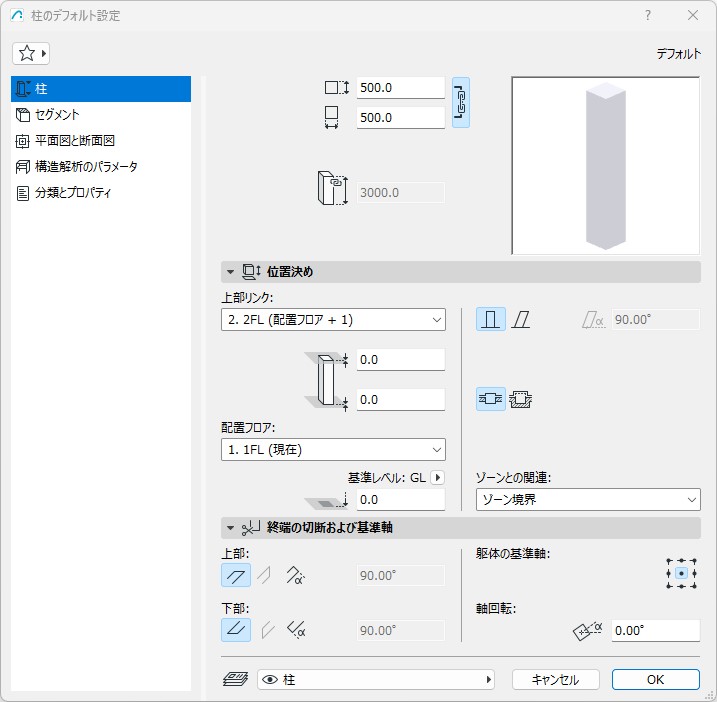Toggle the wrapping relation left icon
This screenshot has height=702, width=717.
(x=490, y=399)
